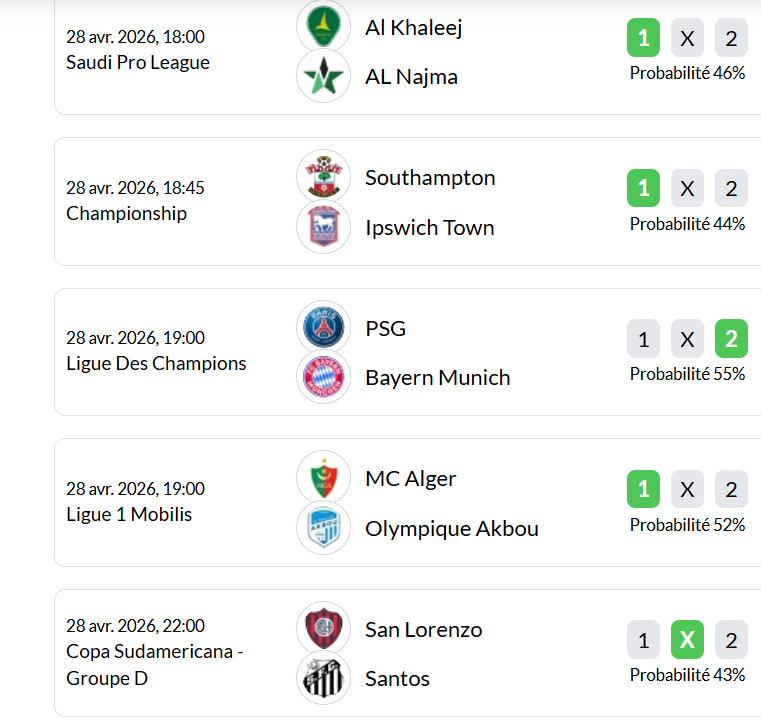Click the Olympique Akbou club logo

click(323, 528)
